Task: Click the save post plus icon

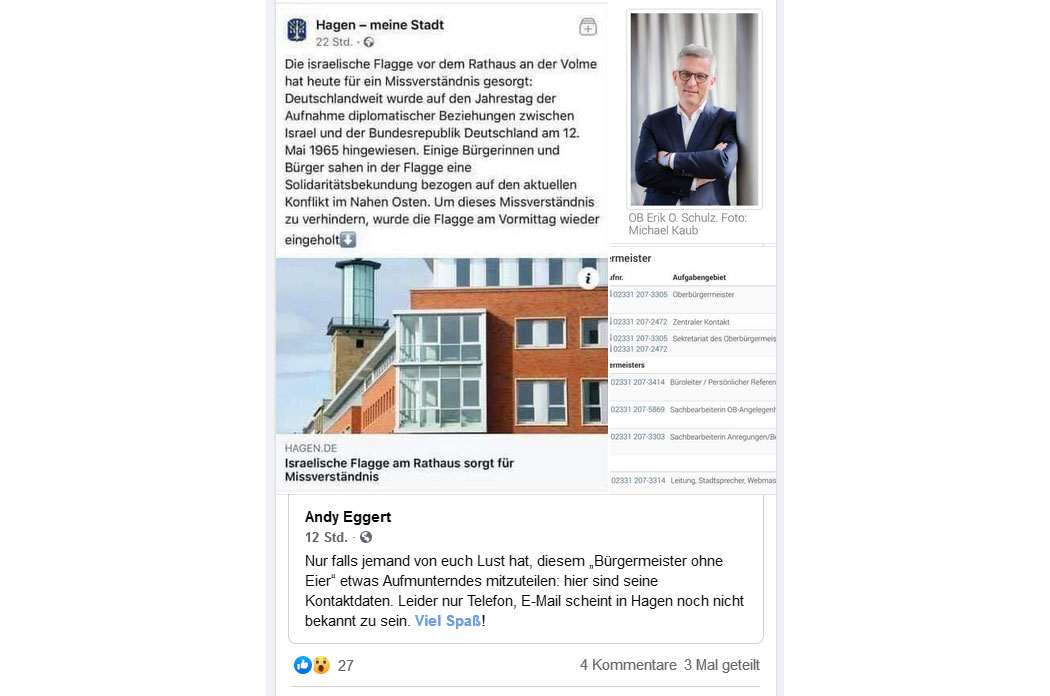Action: [x=587, y=27]
